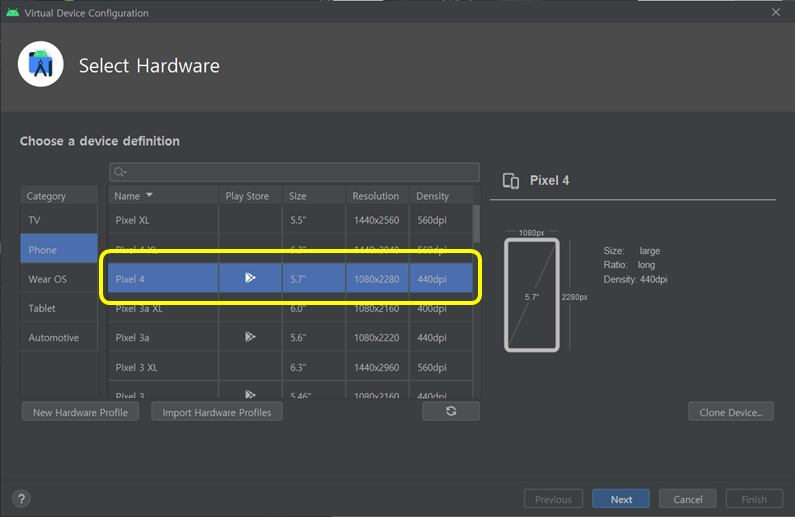
Task: Click the Size column header
Action: (314, 196)
